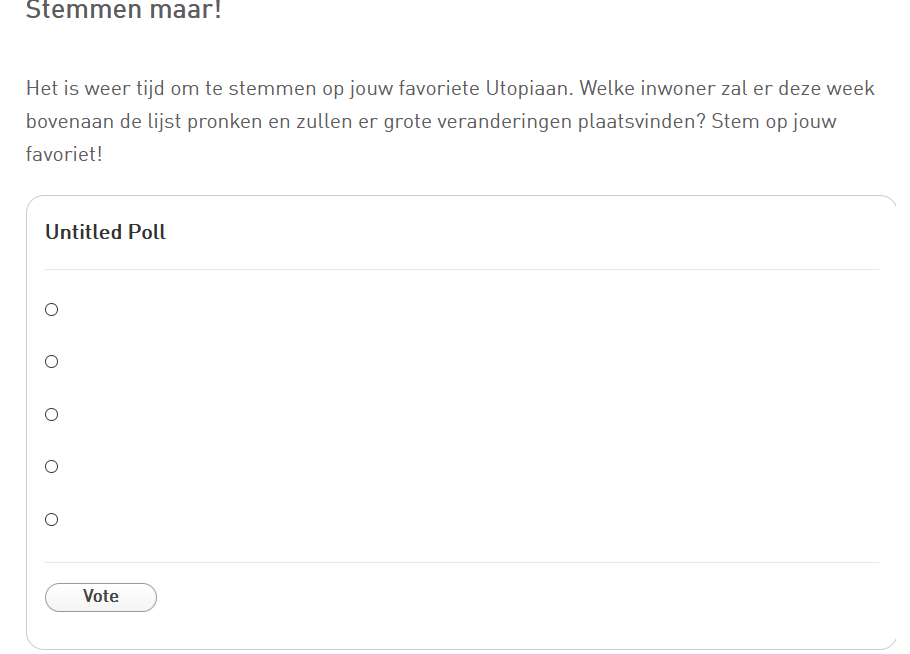Click the closing word "favoriet!" in the paragraph
910x654 pixels.
click(64, 154)
